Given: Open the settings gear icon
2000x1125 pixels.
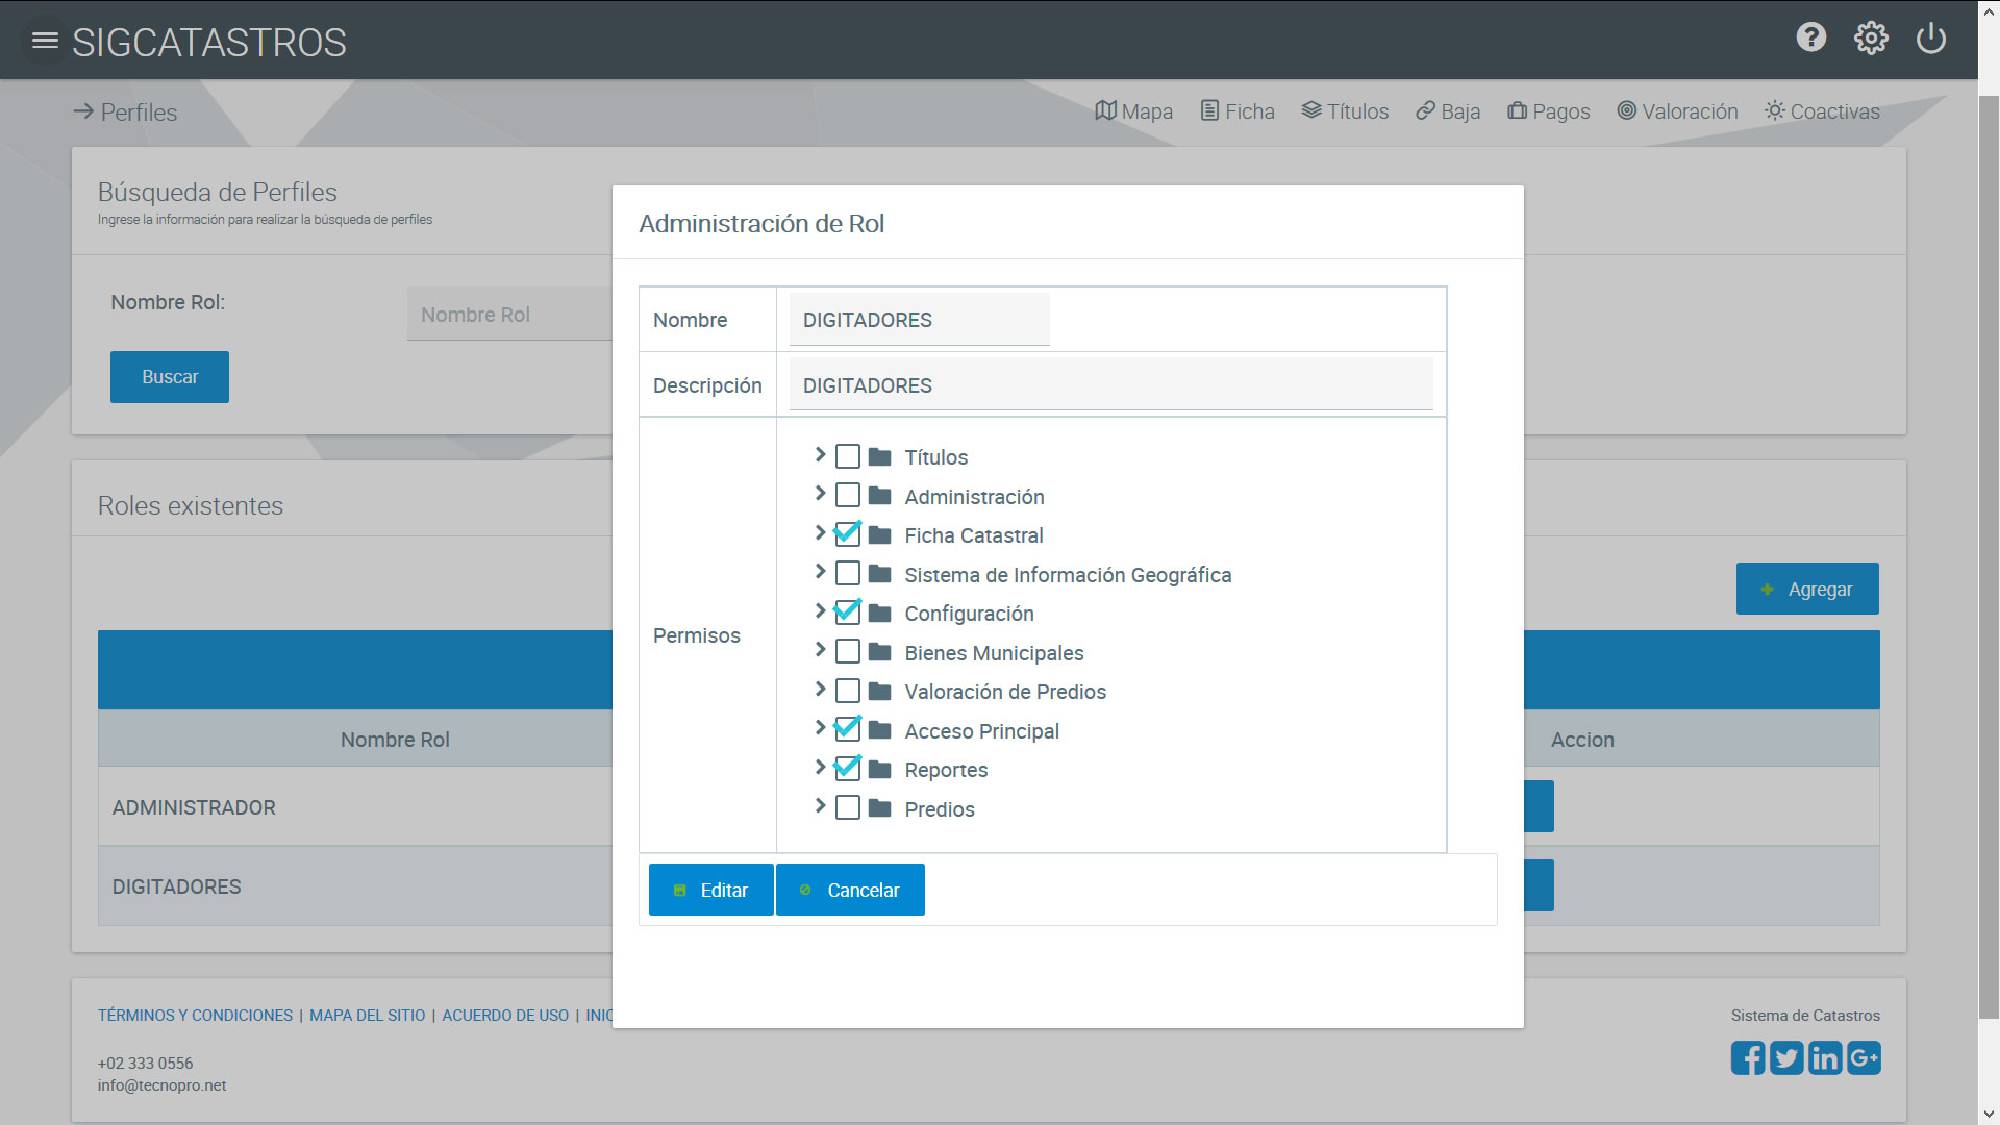Looking at the screenshot, I should tap(1871, 38).
